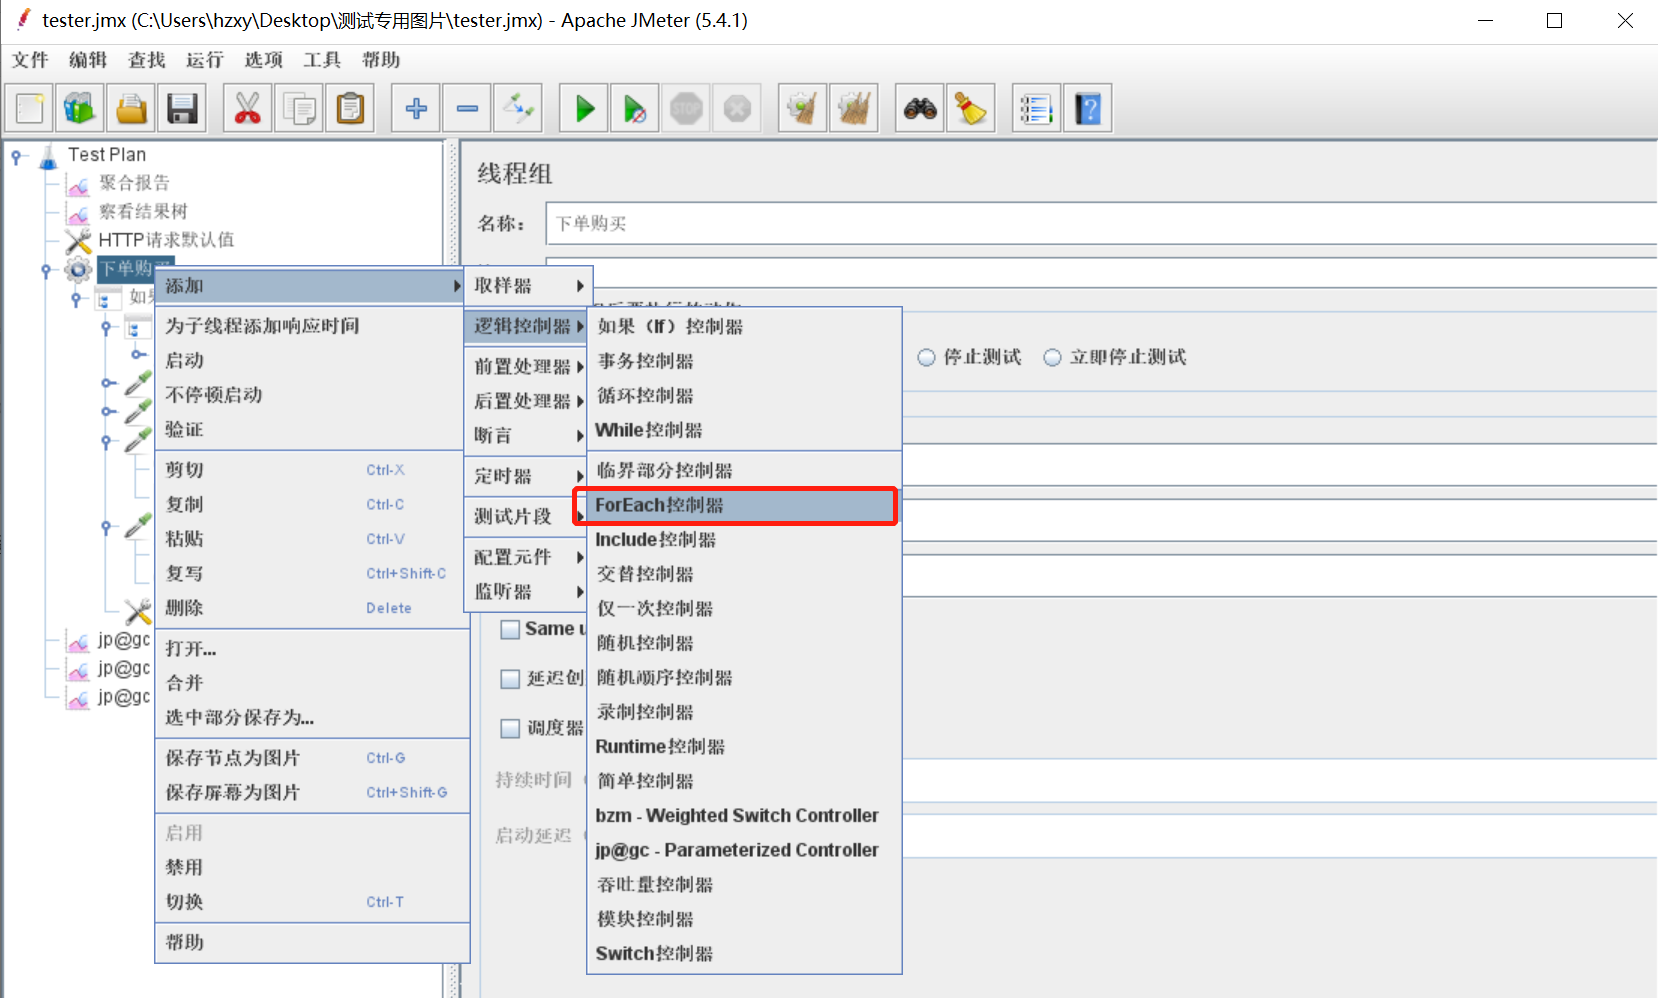Image resolution: width=1658 pixels, height=998 pixels.
Task: Click the Clear results broom icon
Action: (803, 108)
